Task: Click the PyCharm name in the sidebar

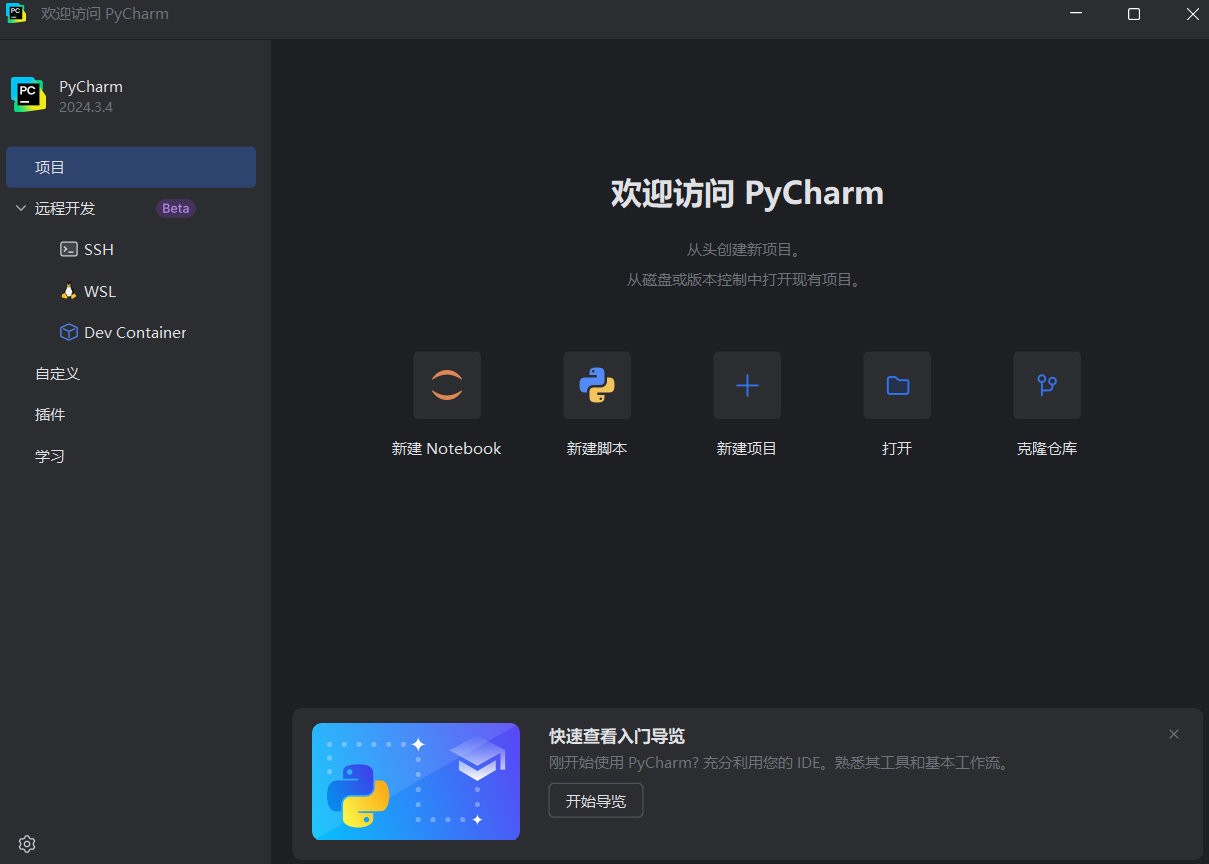Action: [x=91, y=87]
